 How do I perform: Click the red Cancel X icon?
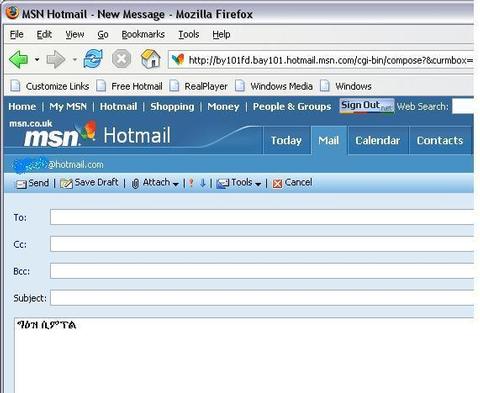(277, 183)
